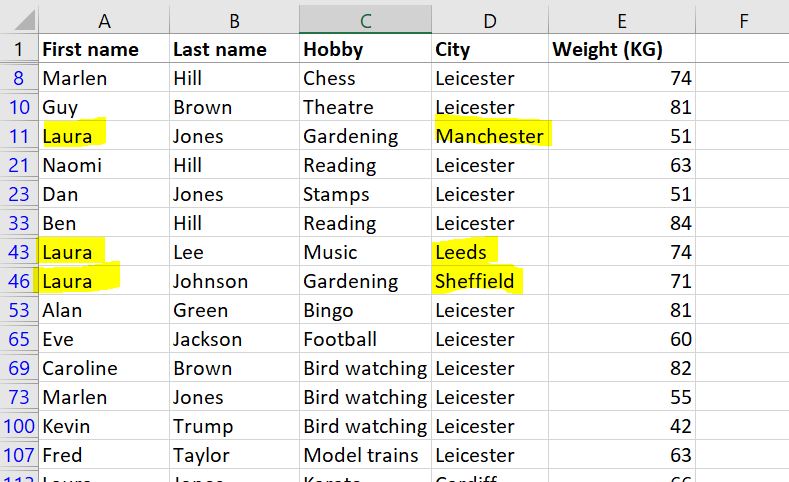789x482 pixels.
Task: Select column F header
Action: click(742, 20)
